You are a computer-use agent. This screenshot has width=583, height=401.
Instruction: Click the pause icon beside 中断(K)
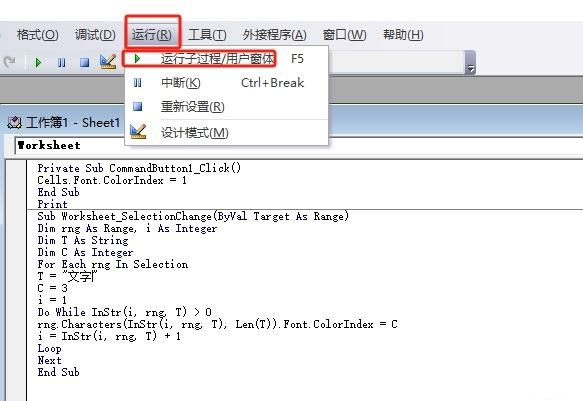(x=138, y=83)
